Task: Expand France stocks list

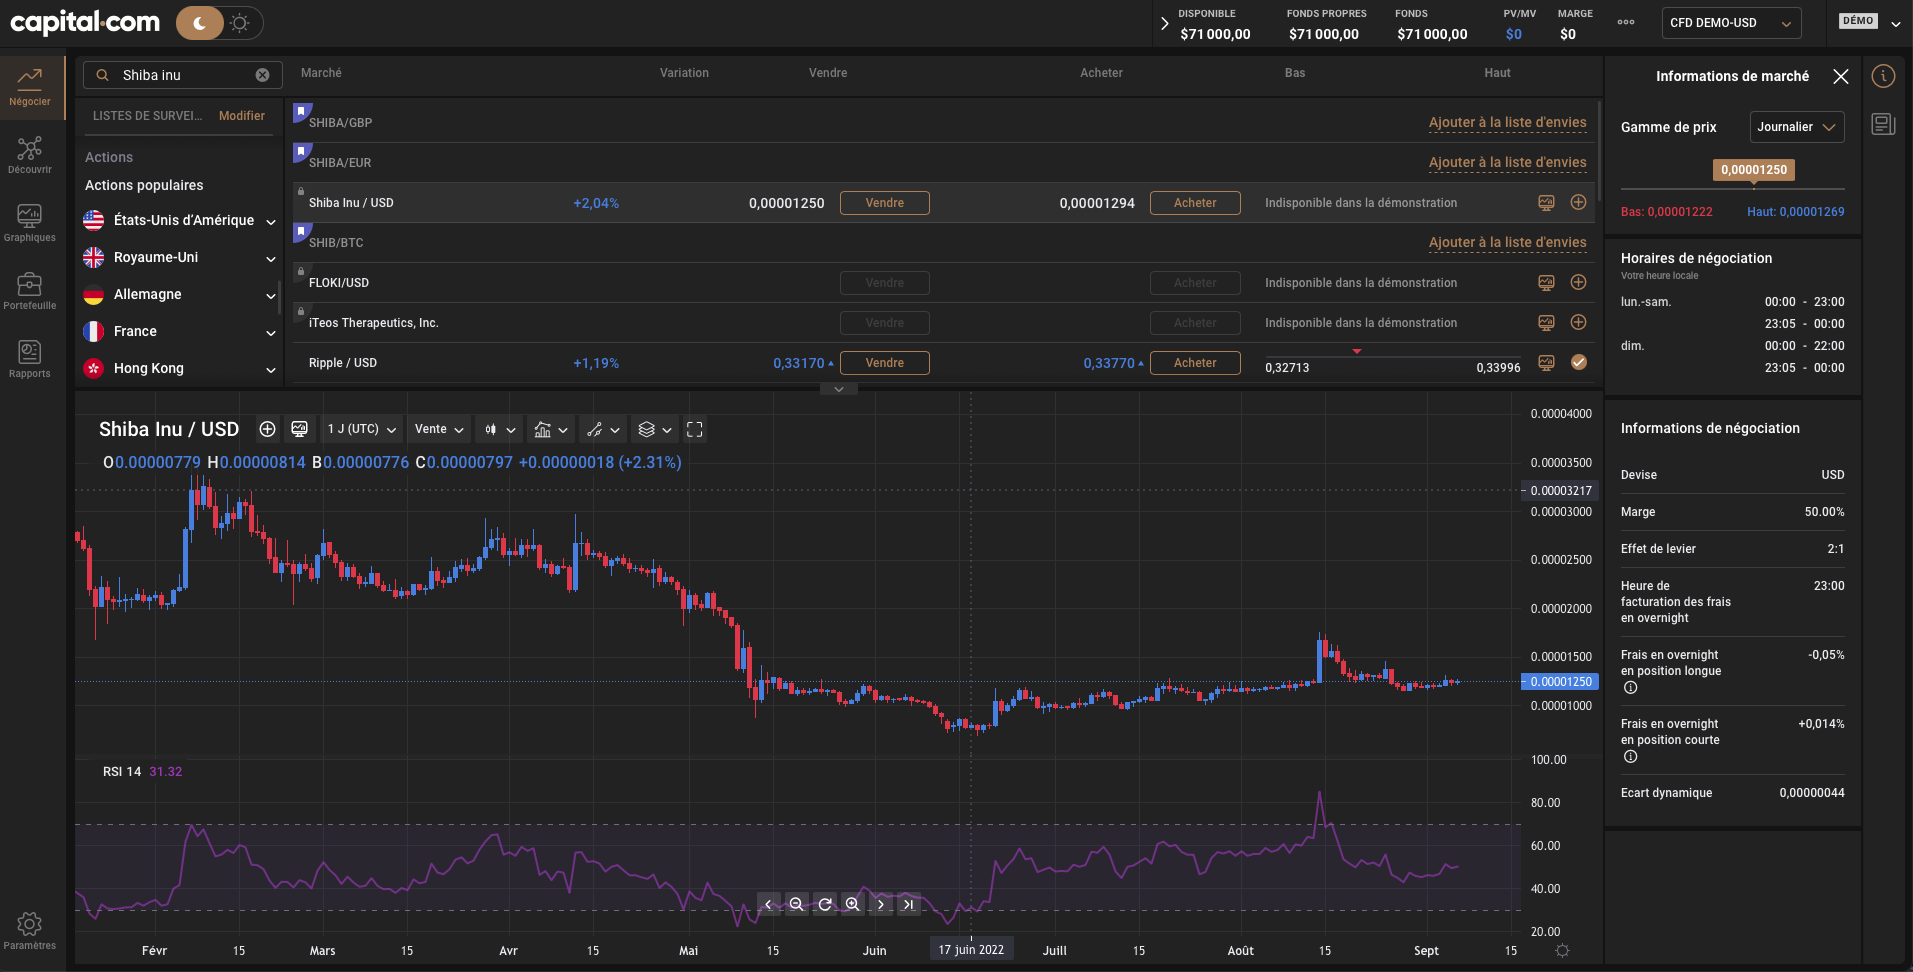Action: 270,332
